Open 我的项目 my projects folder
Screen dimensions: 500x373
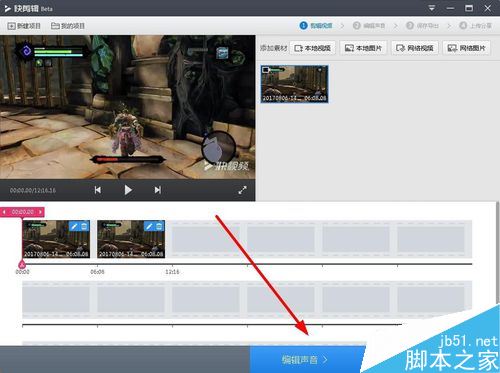[68, 26]
